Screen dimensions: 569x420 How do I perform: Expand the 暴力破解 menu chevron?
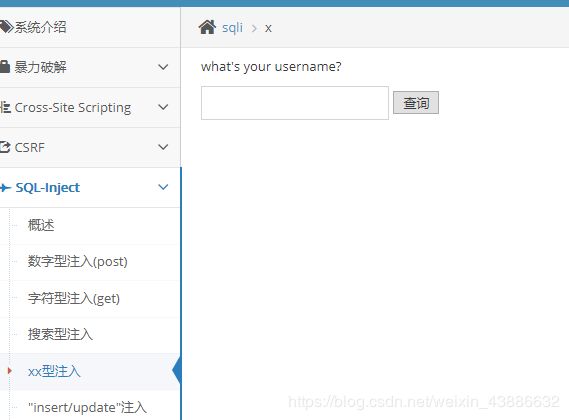(x=163, y=67)
